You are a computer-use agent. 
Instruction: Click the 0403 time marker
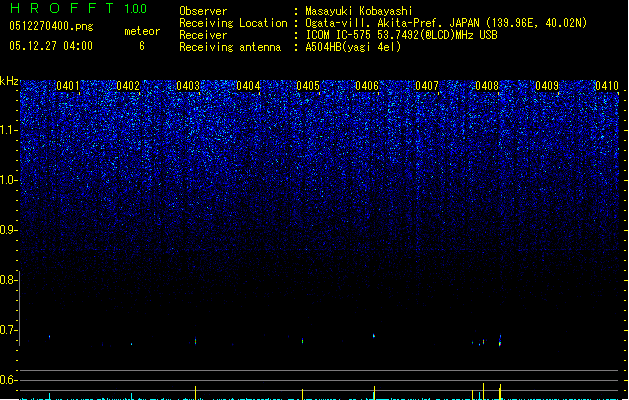188,86
